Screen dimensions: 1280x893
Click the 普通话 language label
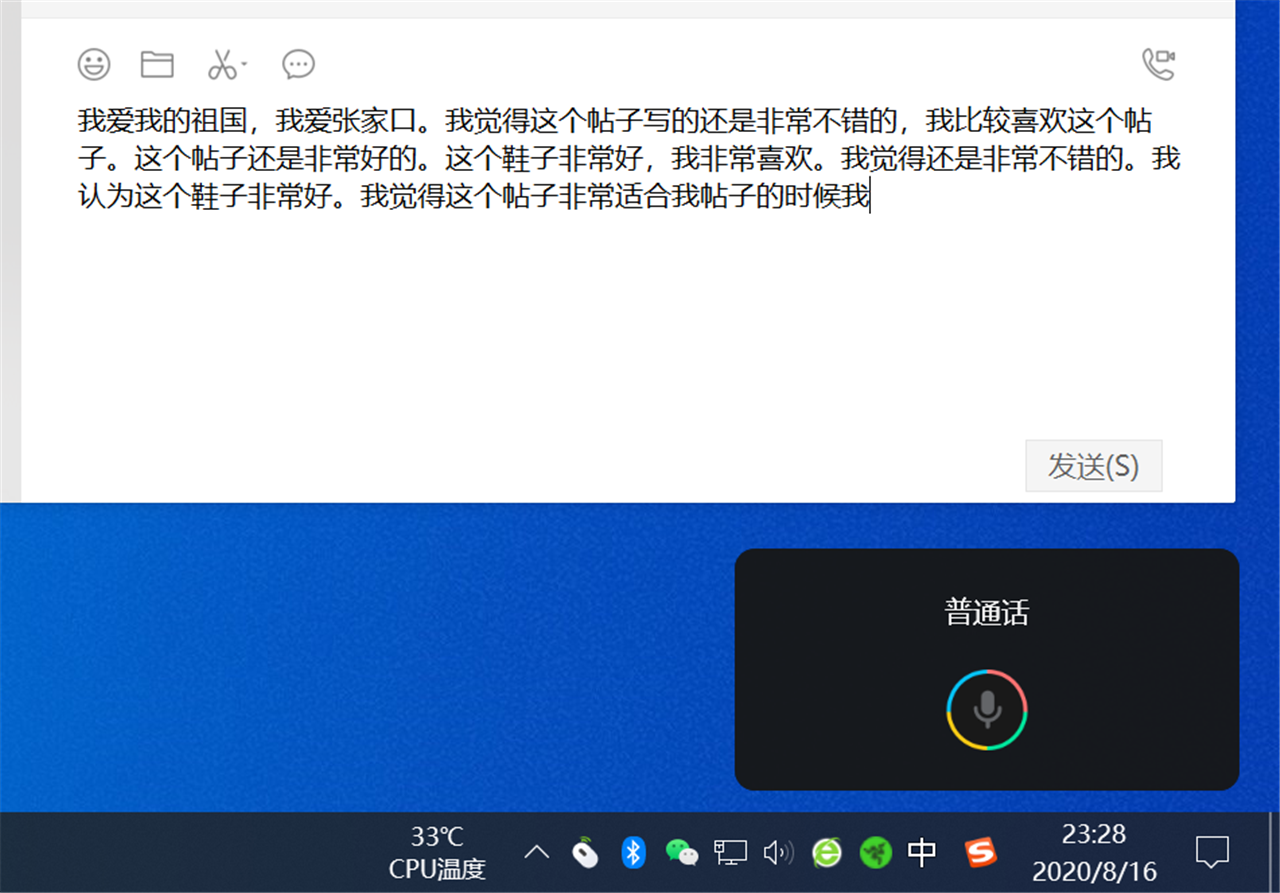(x=987, y=612)
